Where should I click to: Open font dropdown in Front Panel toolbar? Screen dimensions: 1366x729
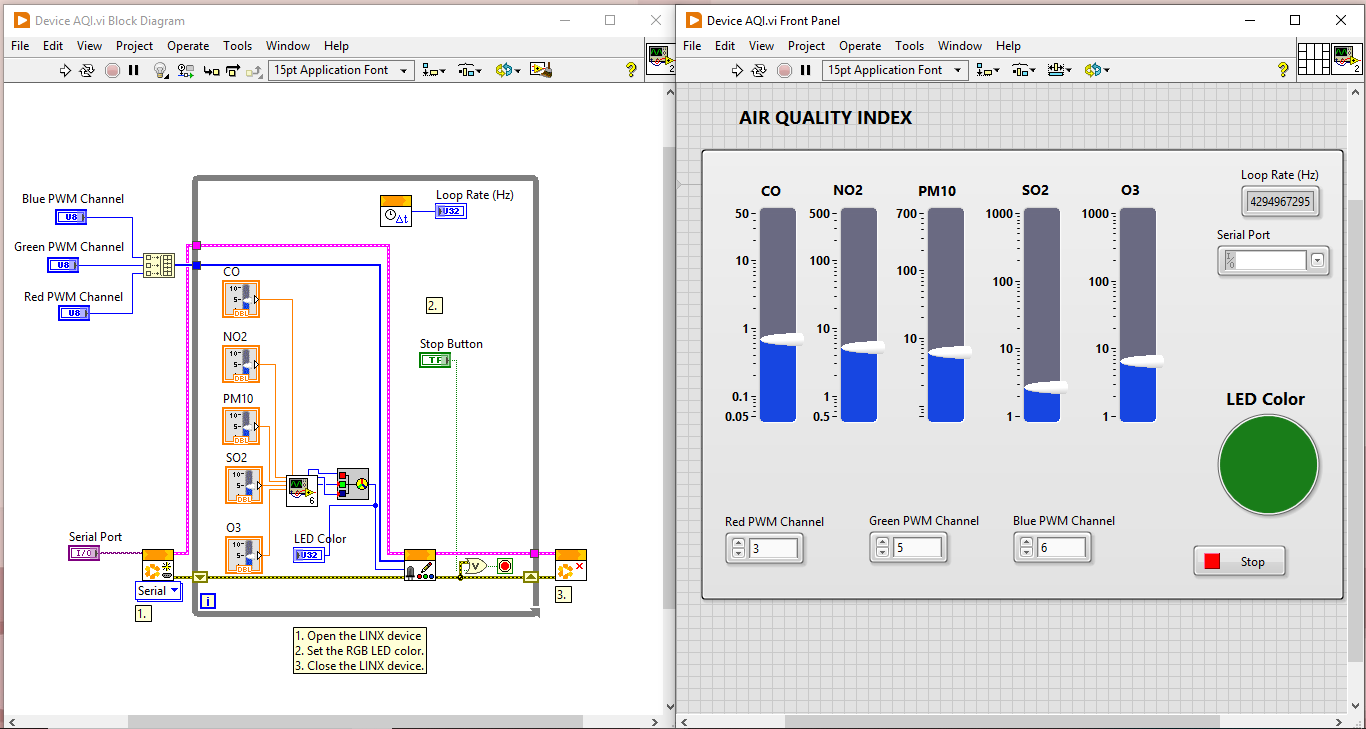[895, 70]
